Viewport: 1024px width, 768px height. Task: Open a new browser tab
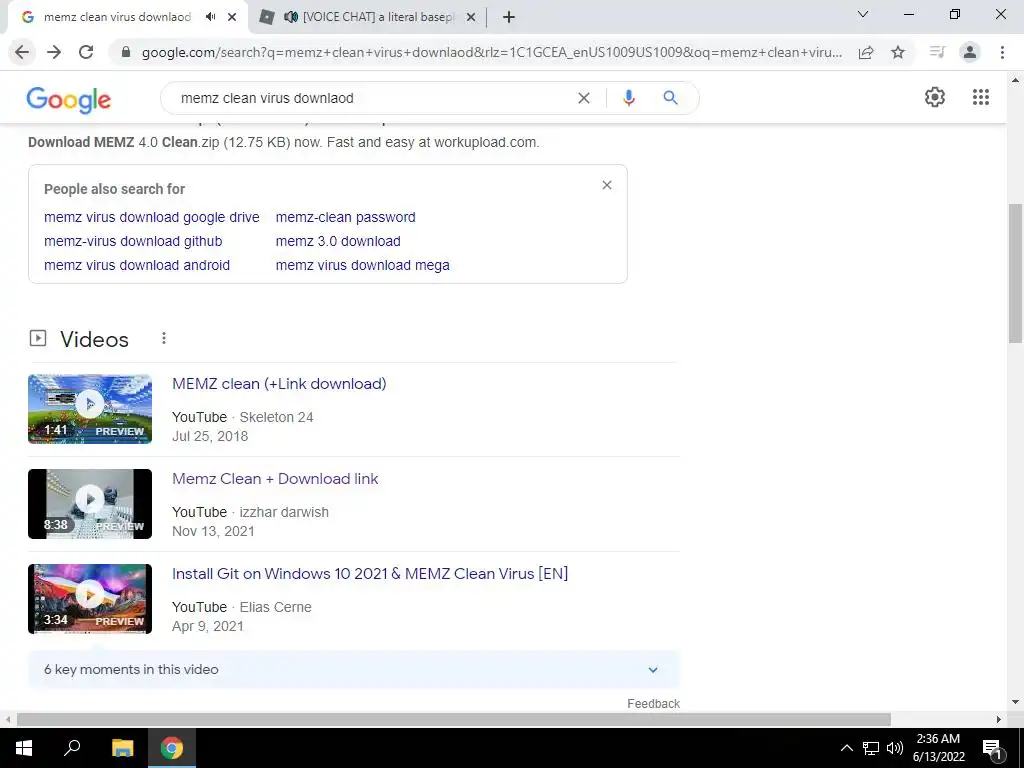[509, 17]
